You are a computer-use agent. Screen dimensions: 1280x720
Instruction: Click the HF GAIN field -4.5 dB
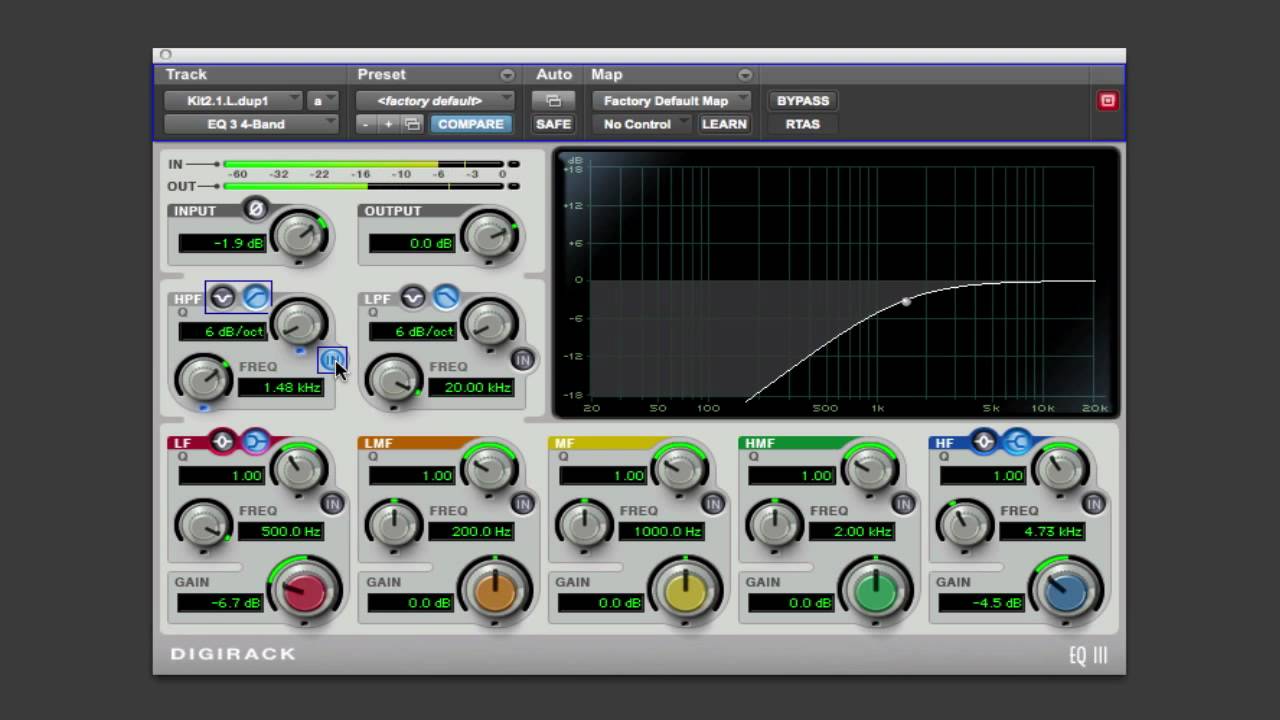coord(981,603)
